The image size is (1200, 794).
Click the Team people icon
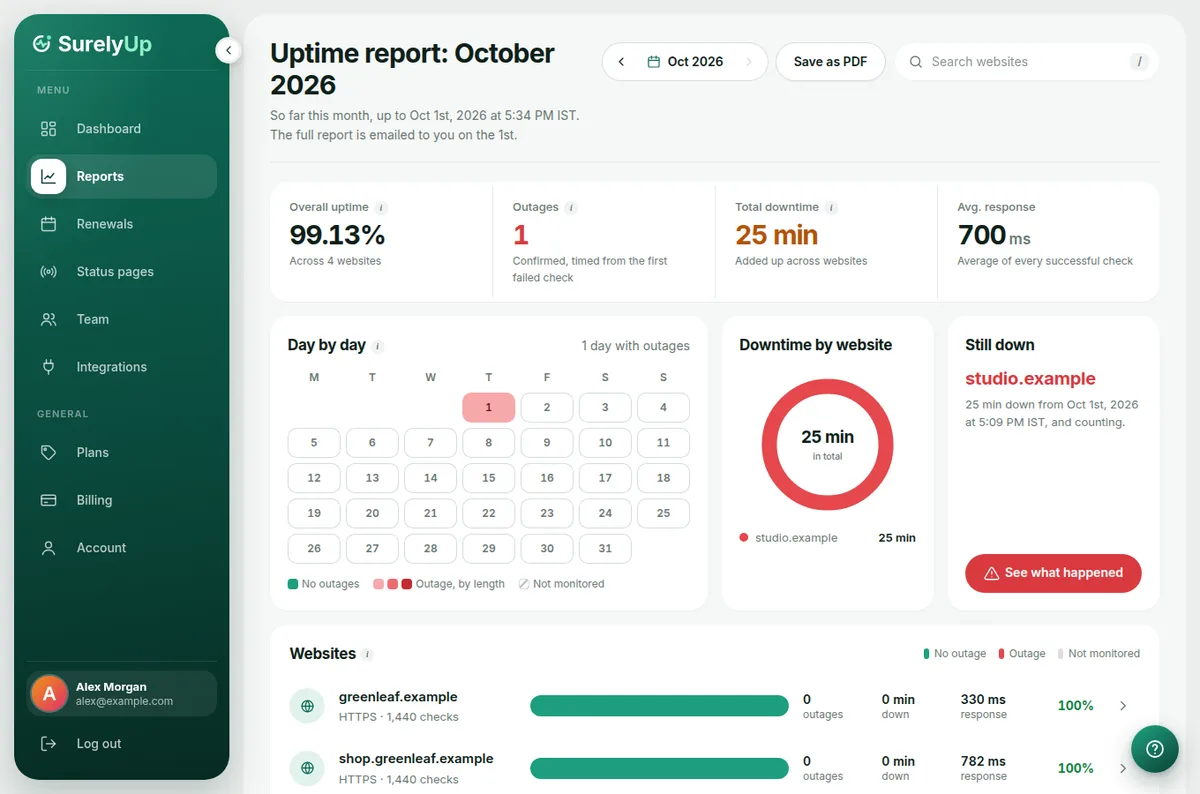click(48, 319)
